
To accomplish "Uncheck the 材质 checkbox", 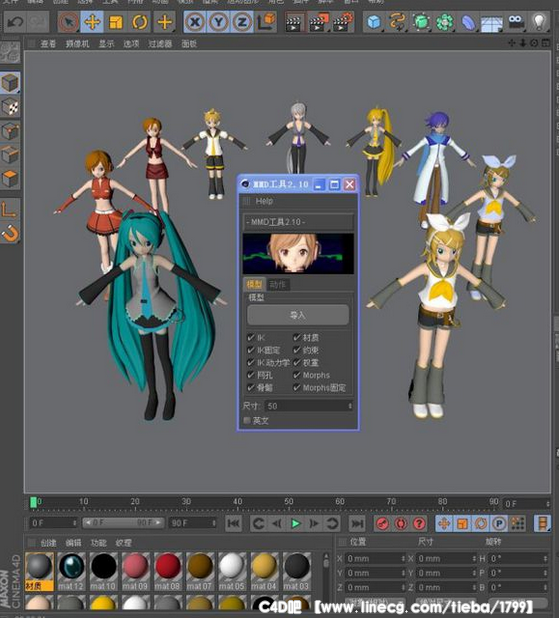I will pos(297,337).
